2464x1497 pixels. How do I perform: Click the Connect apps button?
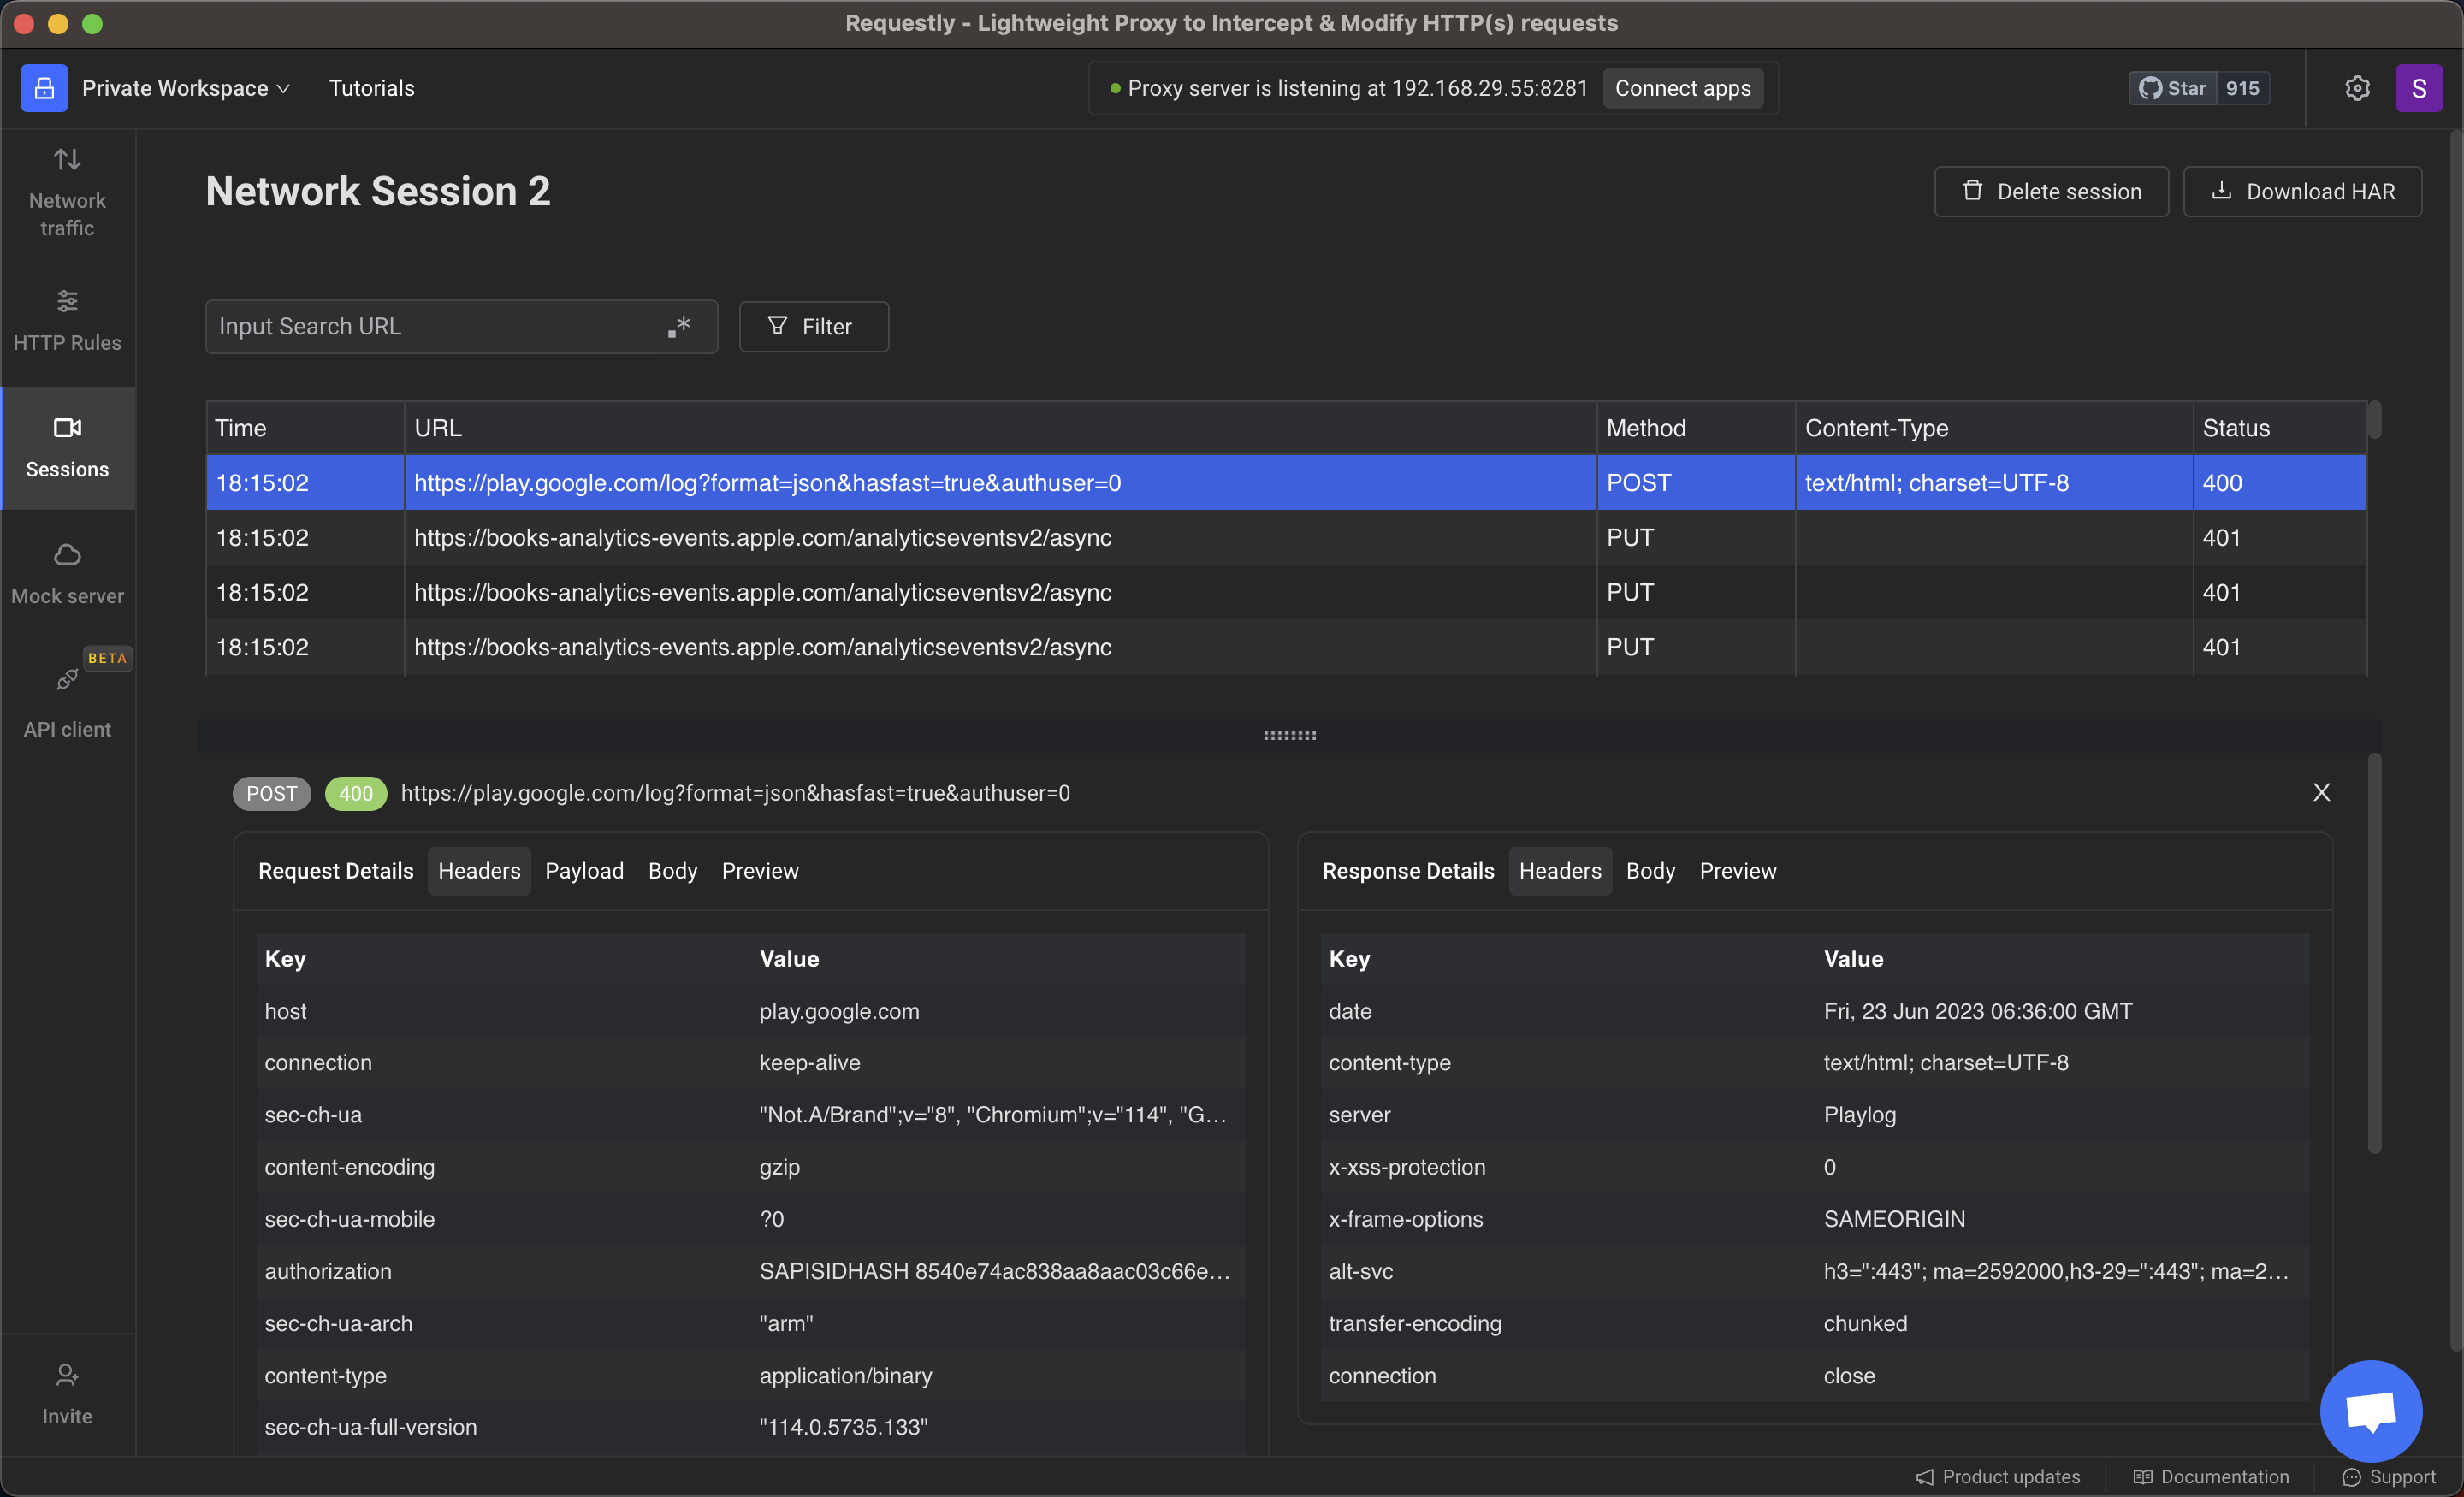[1683, 88]
